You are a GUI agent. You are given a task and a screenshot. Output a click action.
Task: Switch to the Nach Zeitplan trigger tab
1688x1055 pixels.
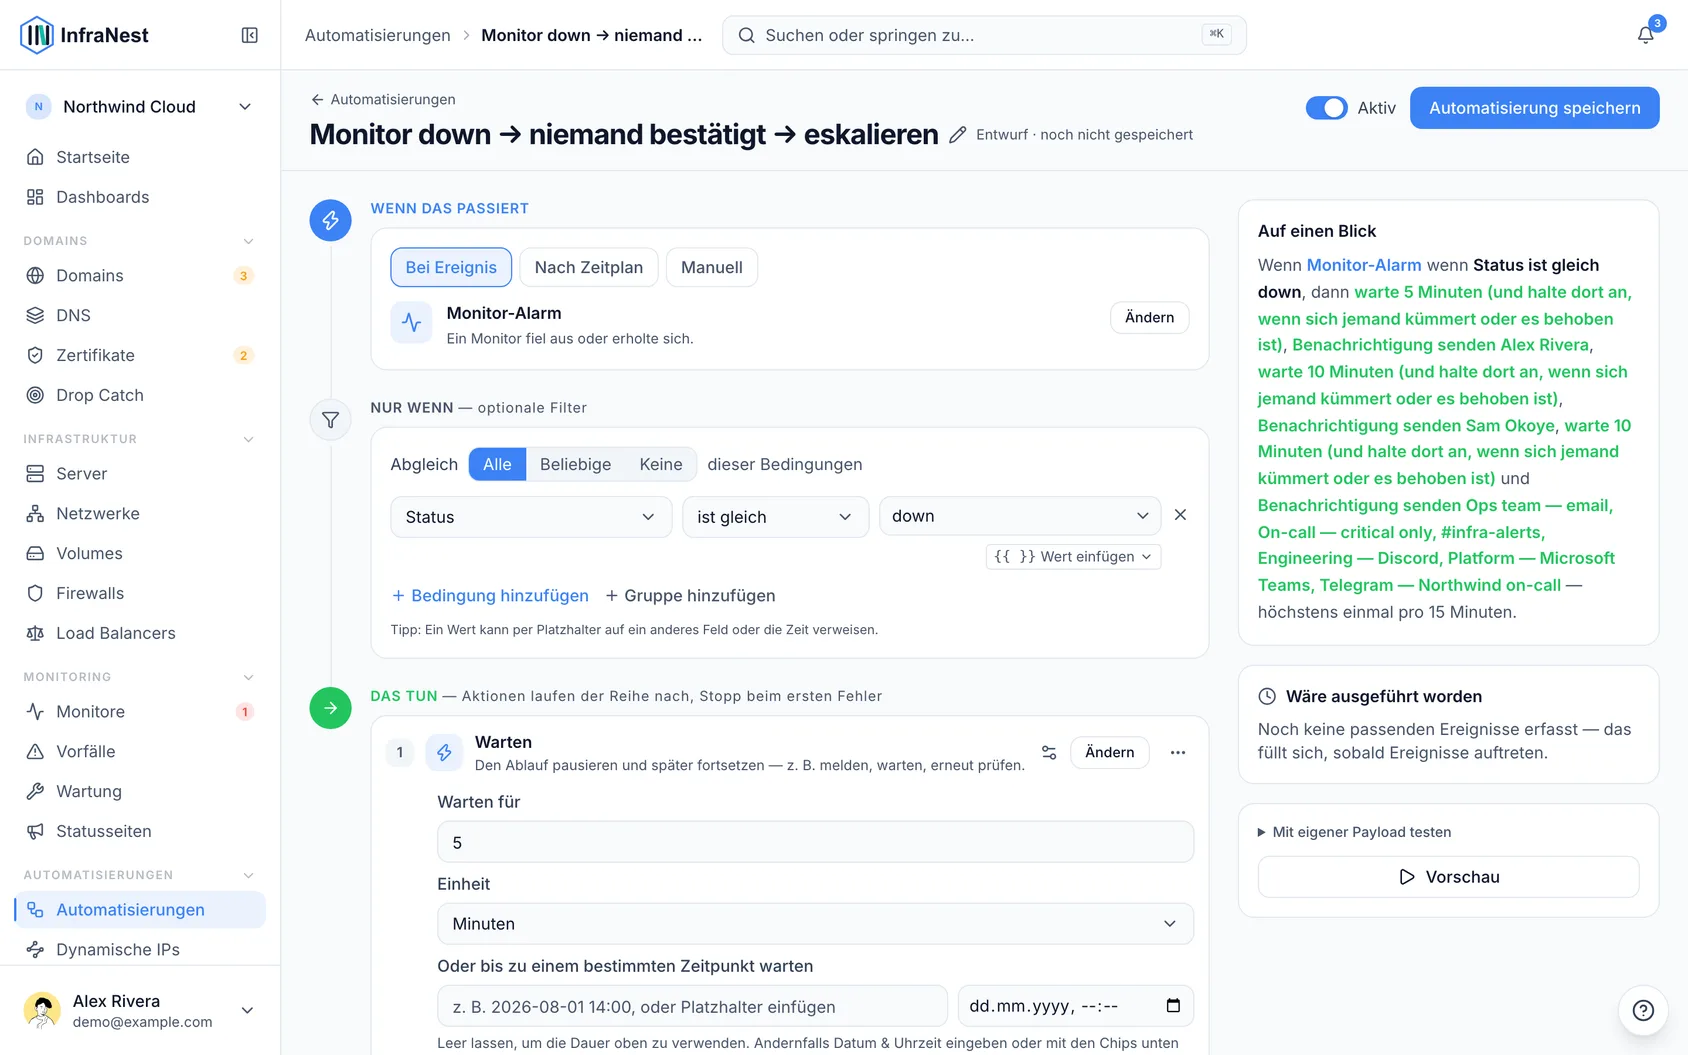[x=588, y=267]
